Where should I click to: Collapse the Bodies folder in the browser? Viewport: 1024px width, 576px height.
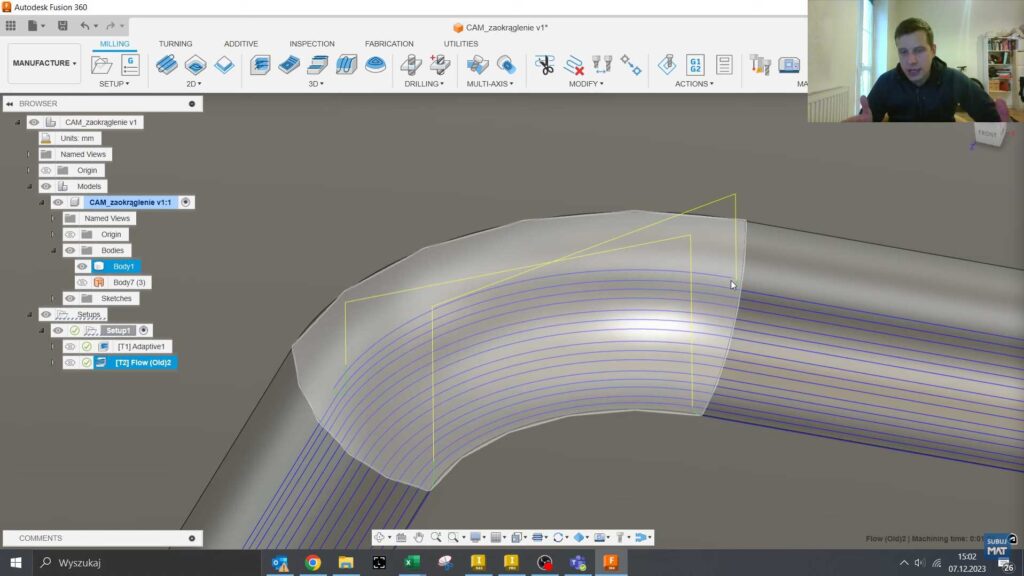coord(53,250)
